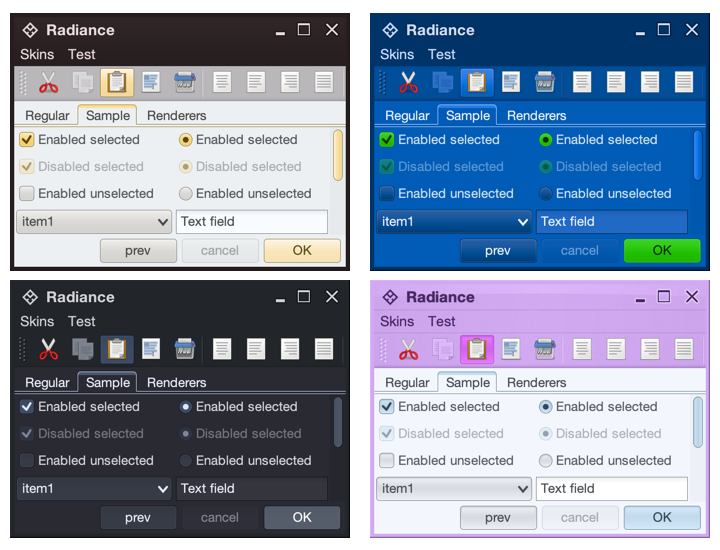Click the Copy icon in the dark-skinned window
The height and width of the screenshot is (550, 720).
coord(83,349)
